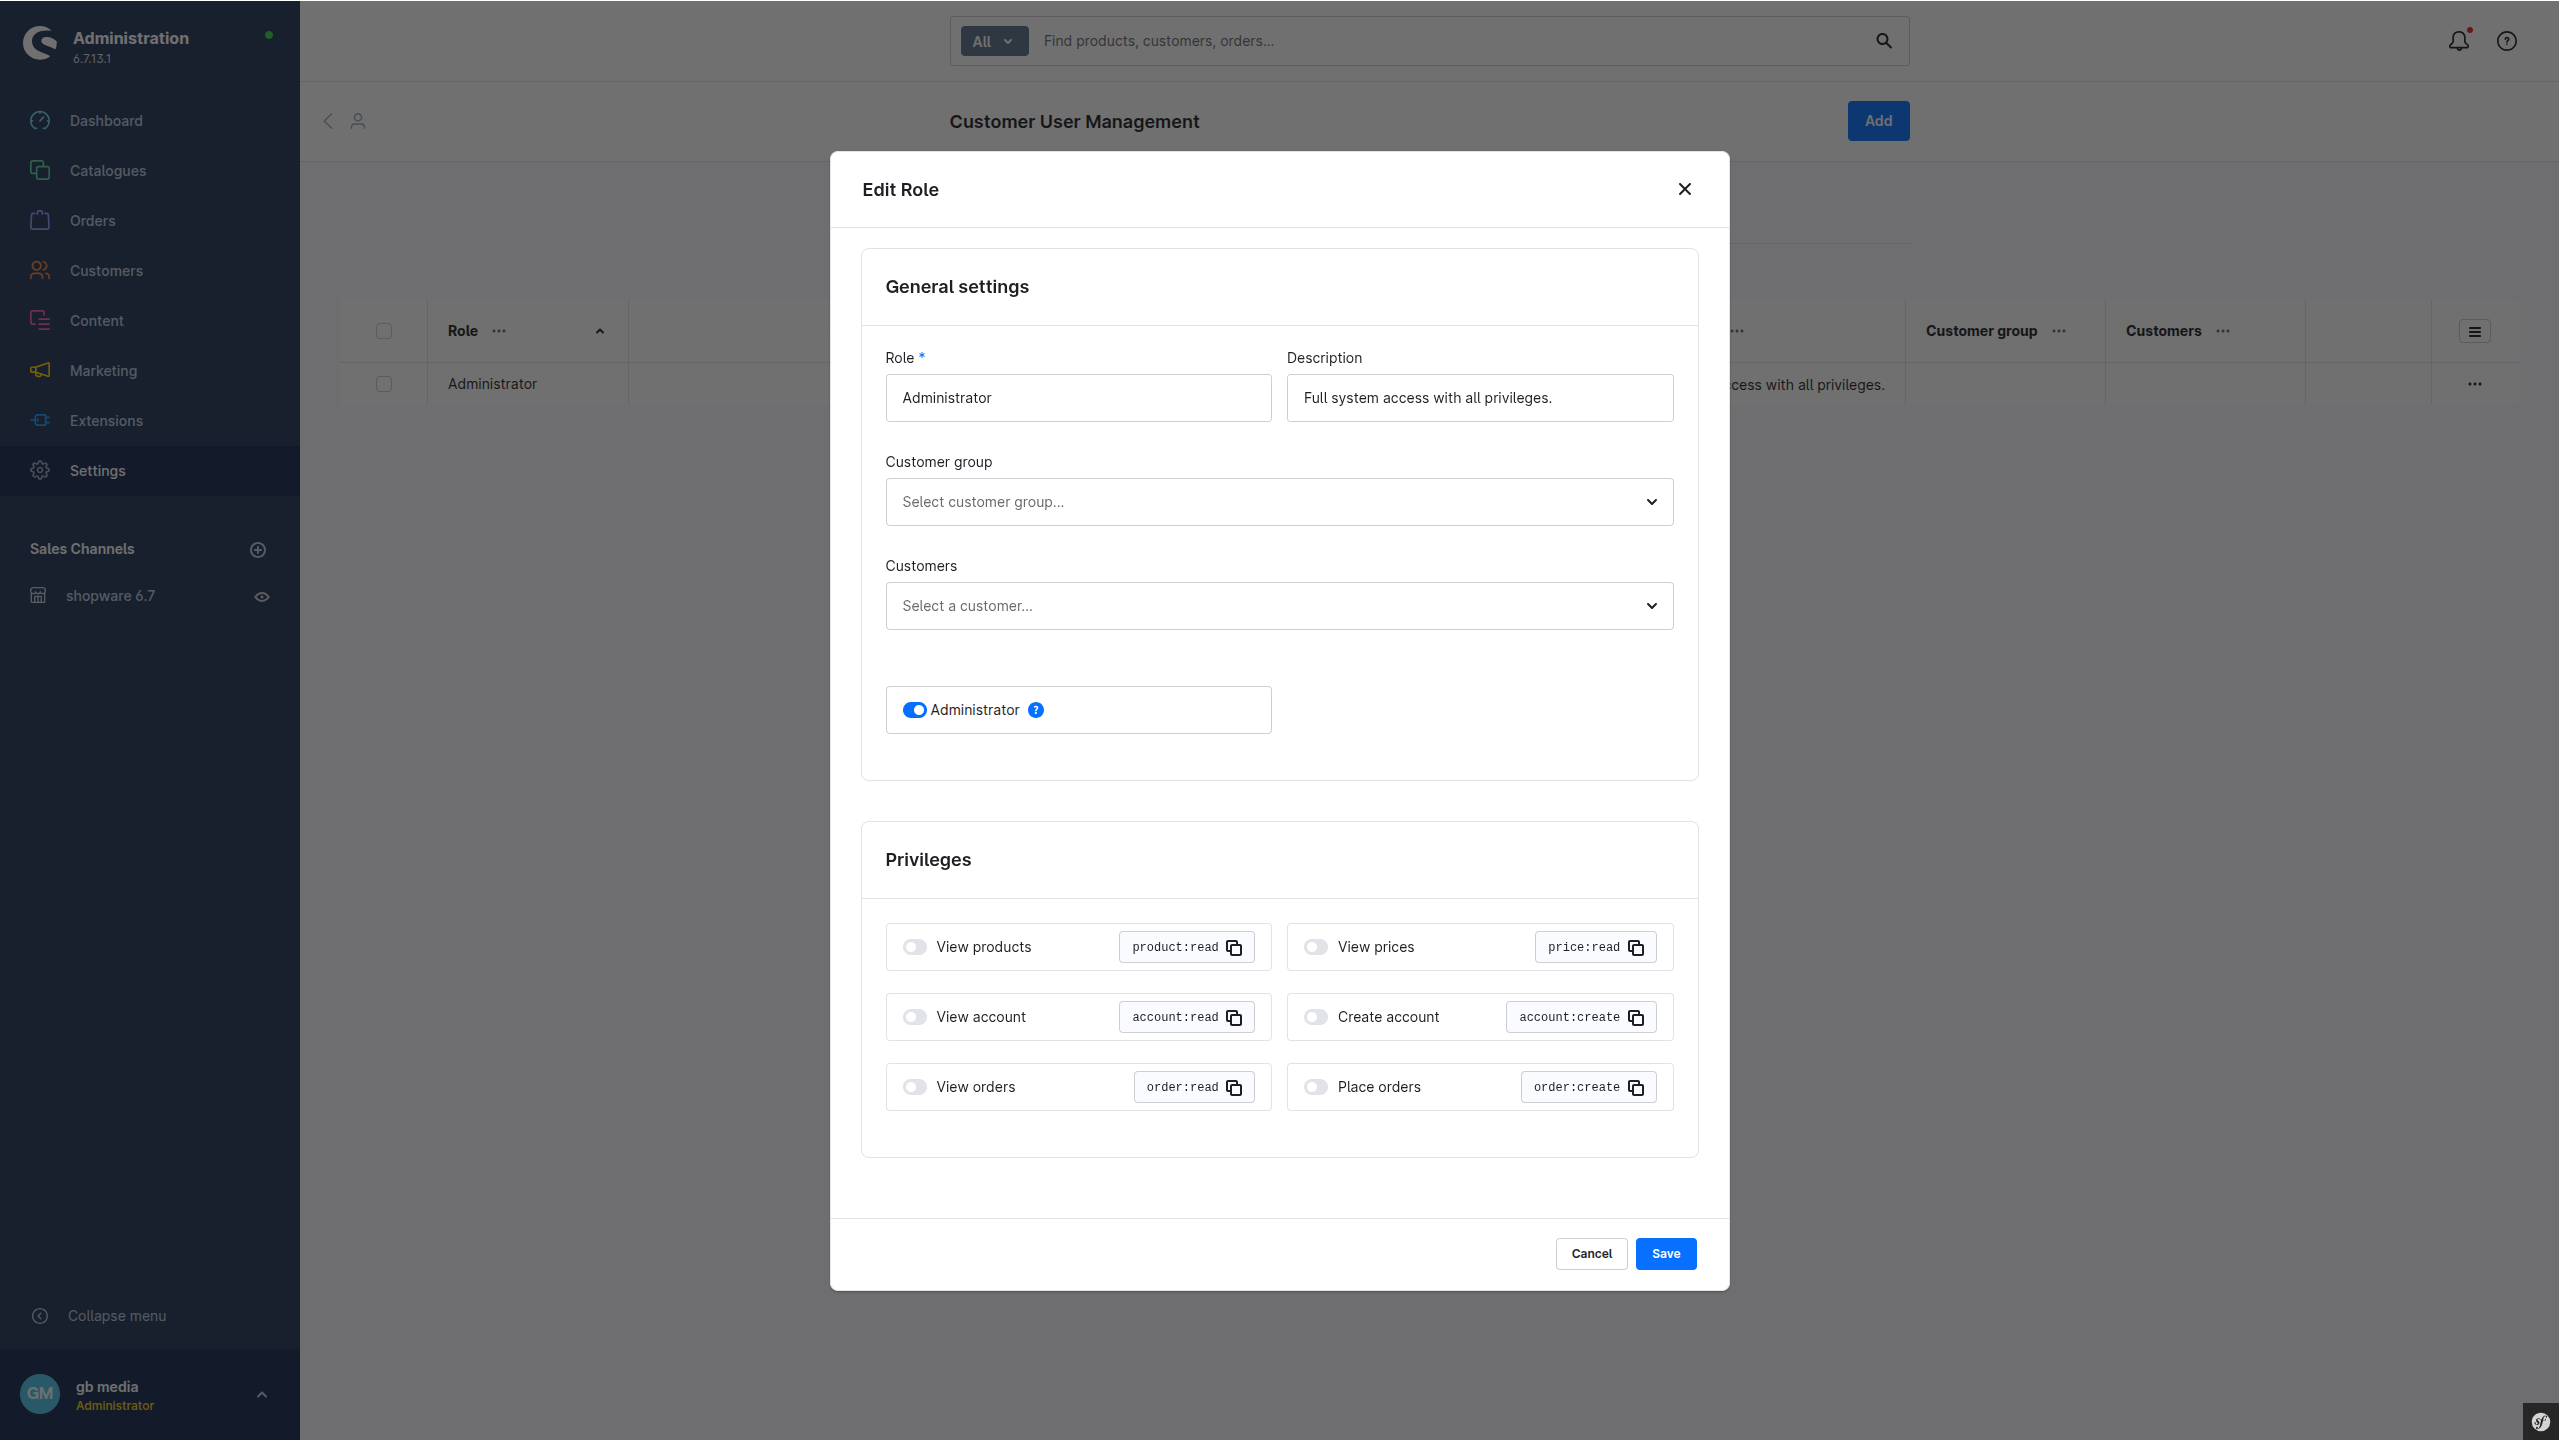The width and height of the screenshot is (2560, 1440).
Task: Copy the product:read privilege code
Action: pyautogui.click(x=1234, y=947)
